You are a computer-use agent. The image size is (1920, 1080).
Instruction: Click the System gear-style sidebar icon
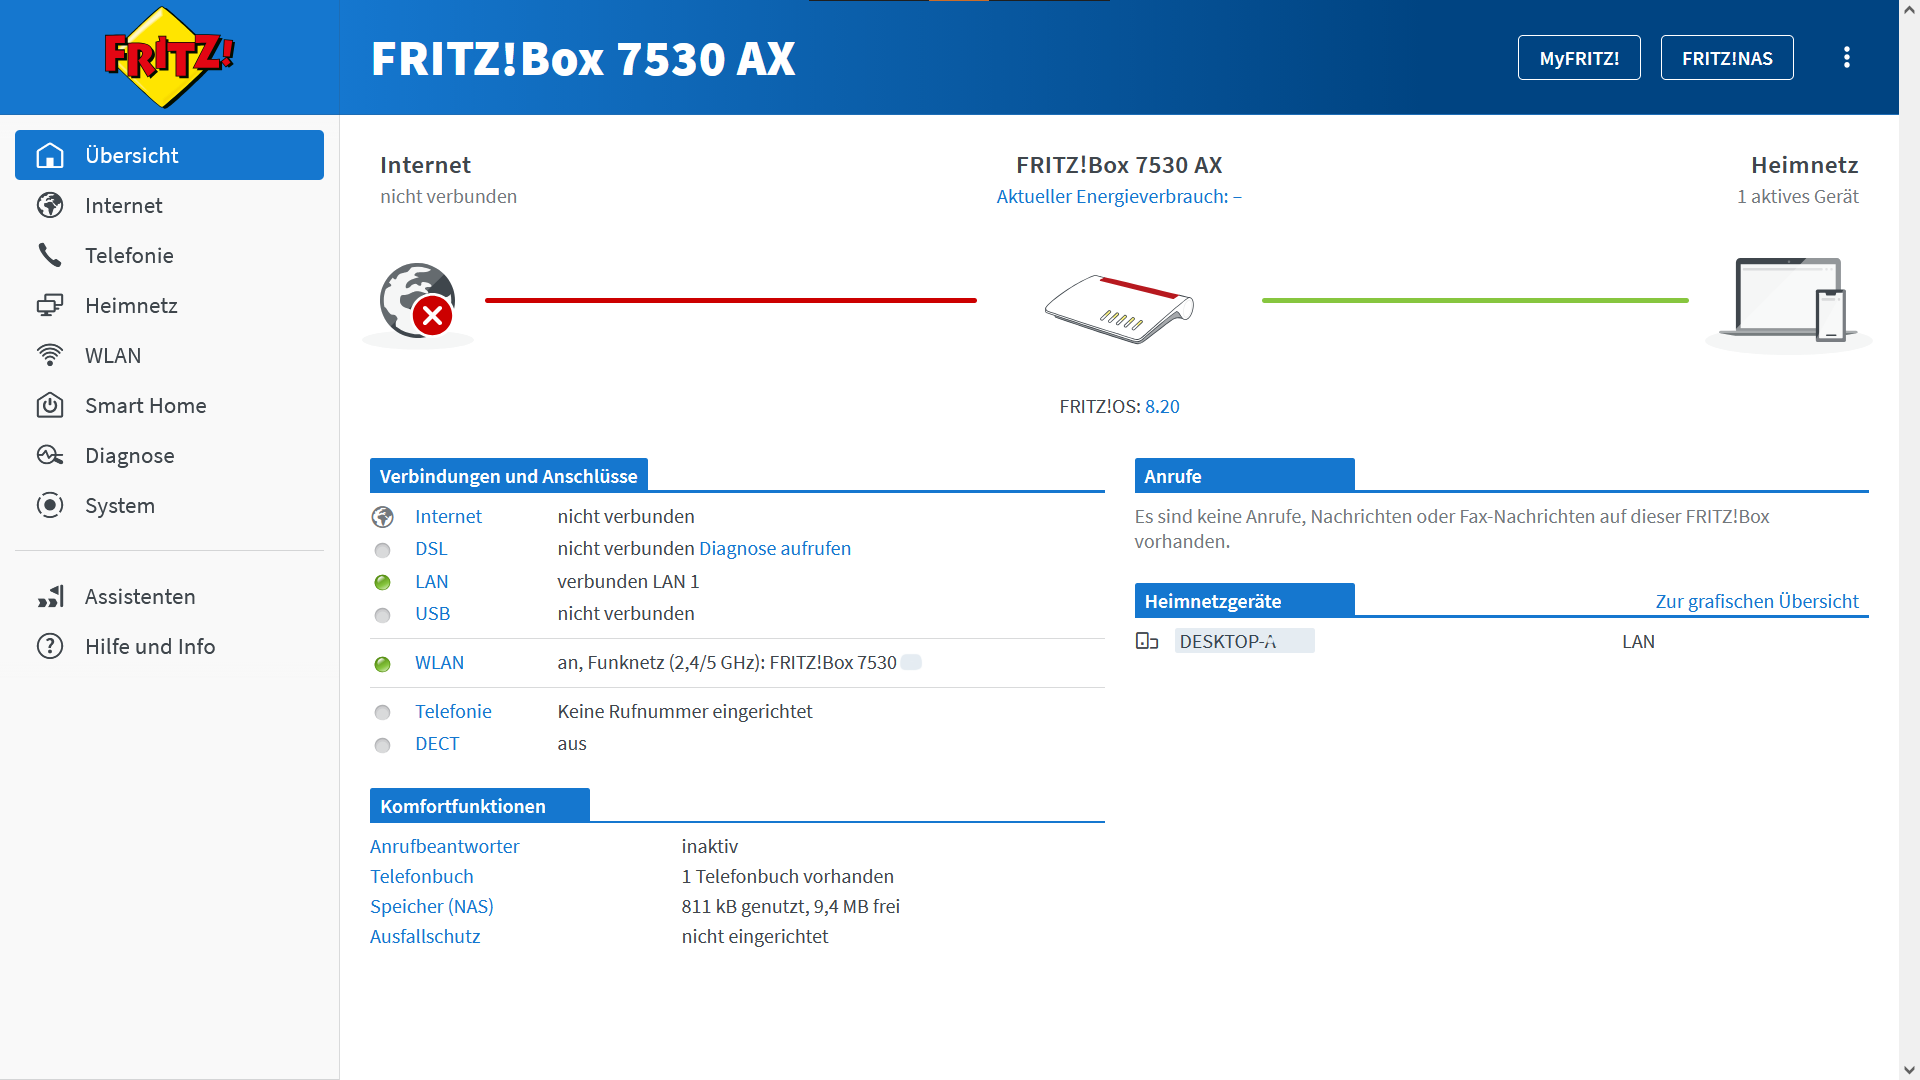click(x=50, y=505)
